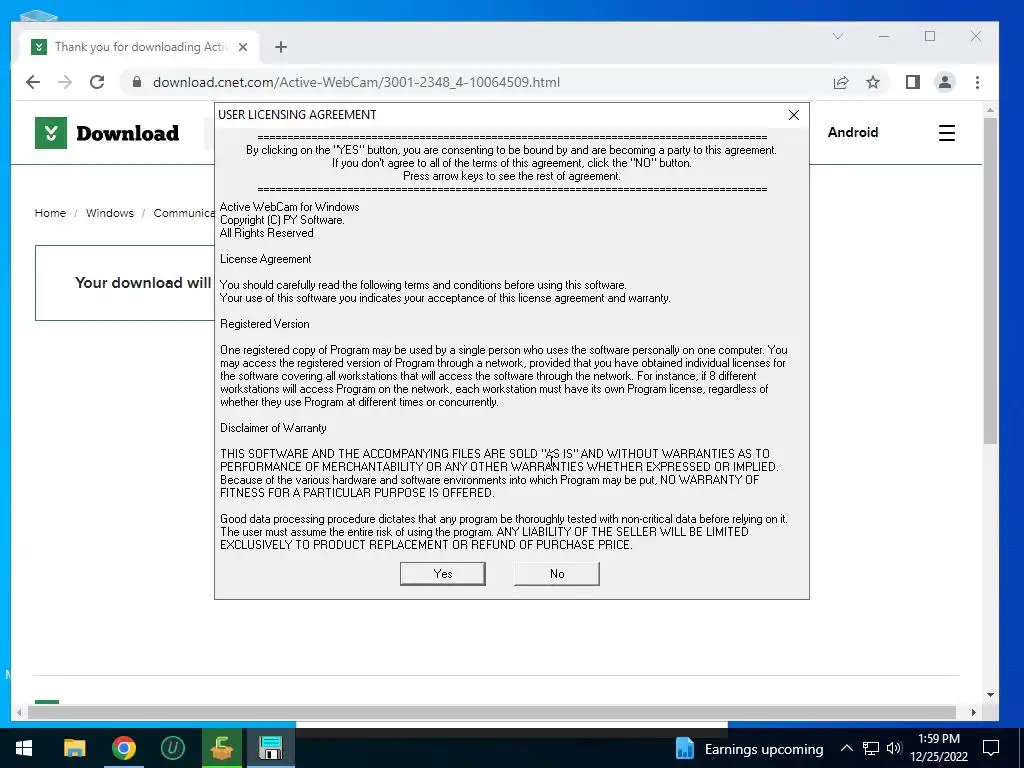Image resolution: width=1024 pixels, height=768 pixels.
Task: Click the 'License Agreement' heading text
Action: [x=265, y=259]
